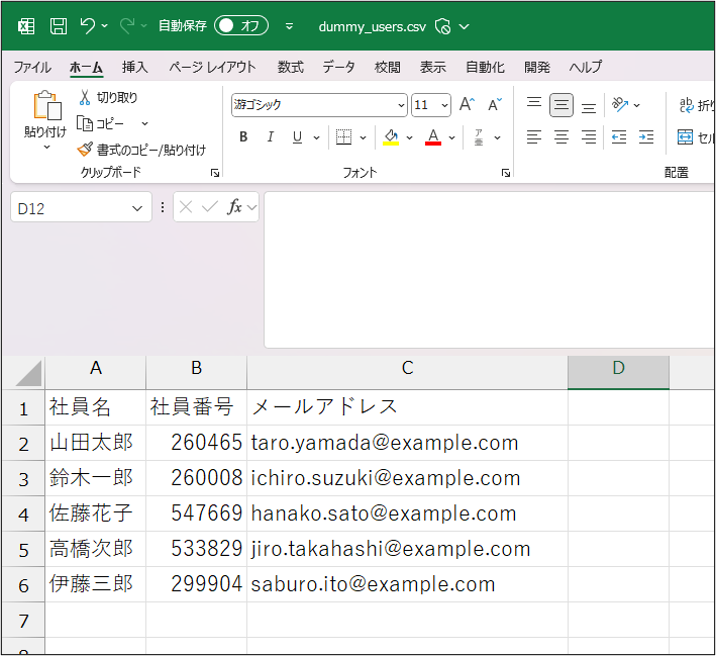Expand the Name Box dropdown arrow
716x656 pixels.
(137, 209)
